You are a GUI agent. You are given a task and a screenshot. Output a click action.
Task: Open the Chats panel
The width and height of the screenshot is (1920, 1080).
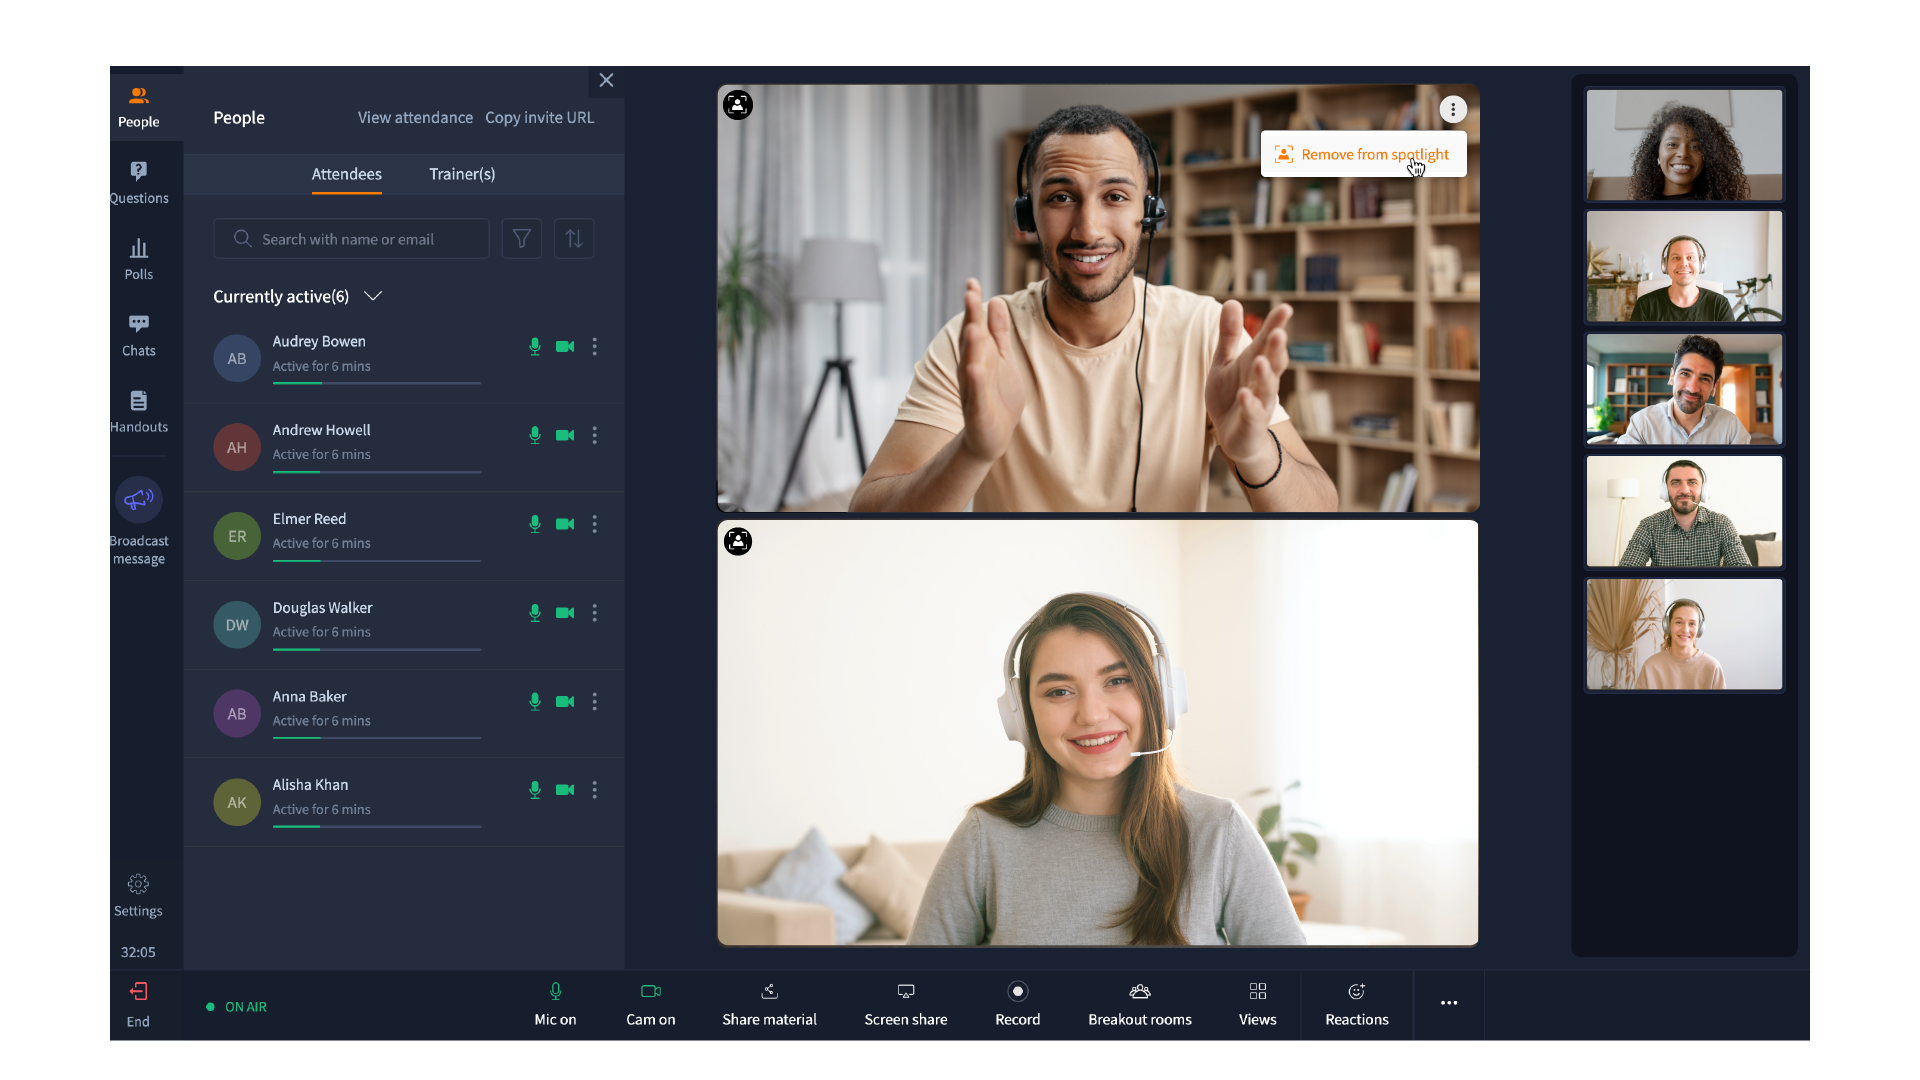[x=139, y=335]
